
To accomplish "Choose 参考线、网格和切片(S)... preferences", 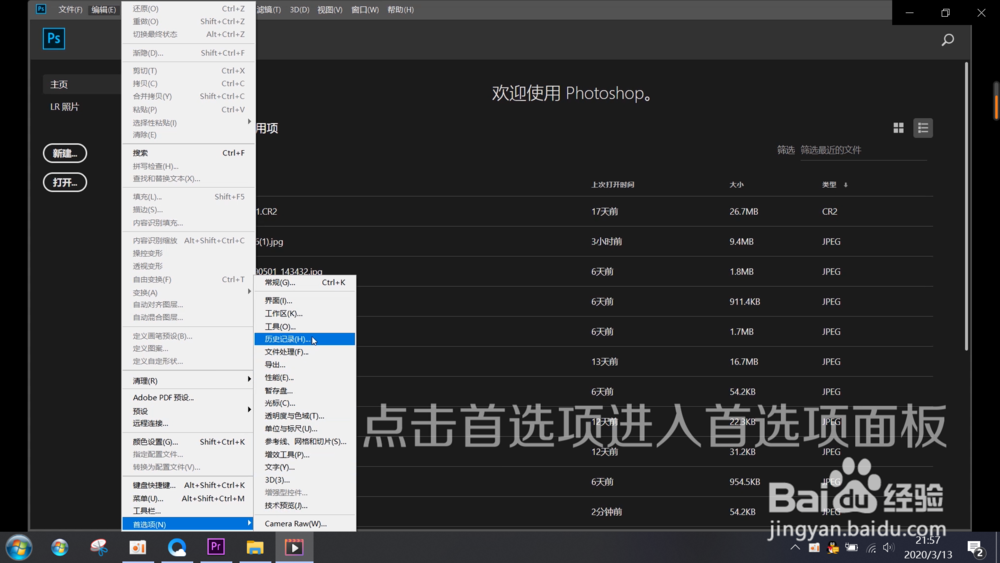I will 305,441.
